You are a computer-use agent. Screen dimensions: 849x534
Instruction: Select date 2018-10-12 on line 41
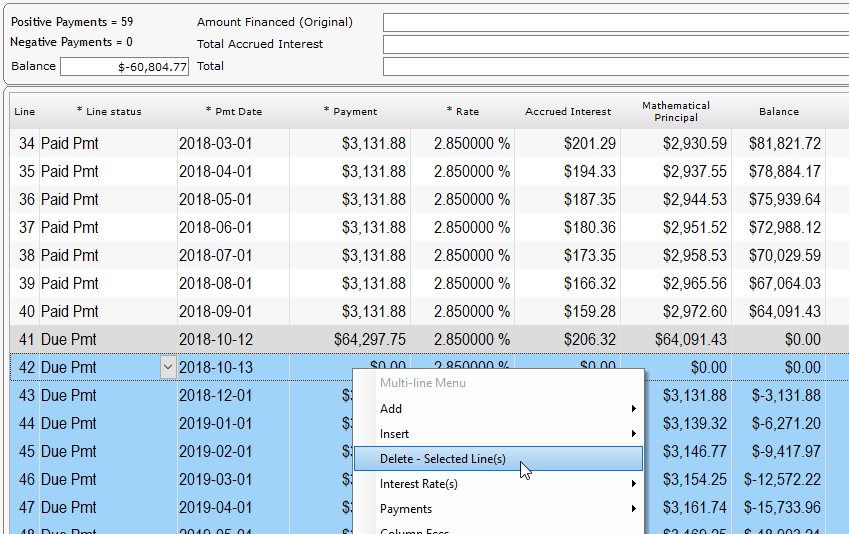click(x=233, y=340)
